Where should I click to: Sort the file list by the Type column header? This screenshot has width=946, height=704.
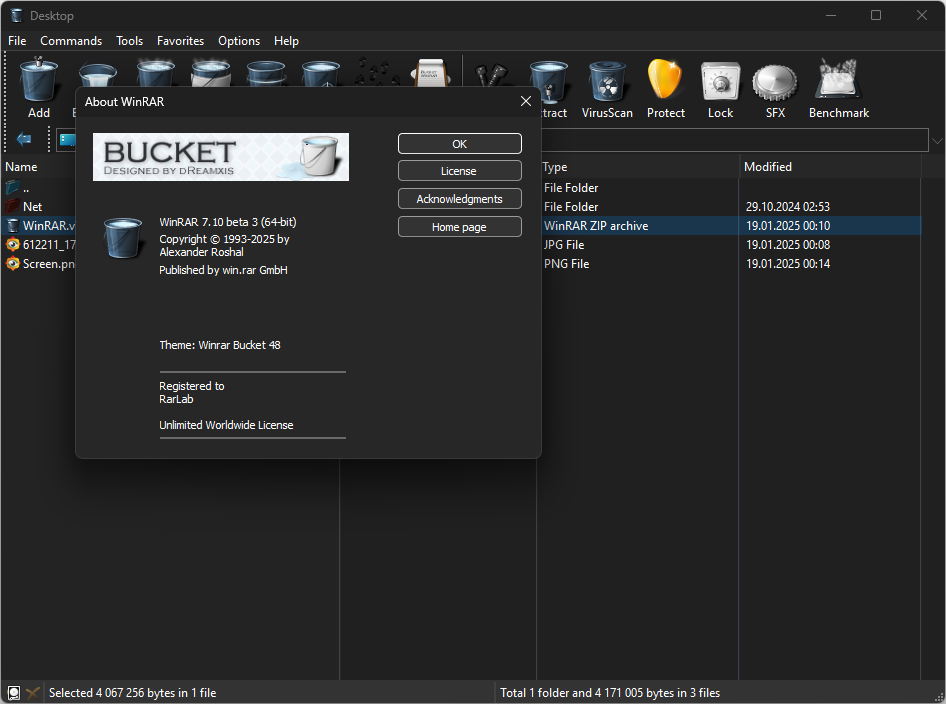coord(554,166)
